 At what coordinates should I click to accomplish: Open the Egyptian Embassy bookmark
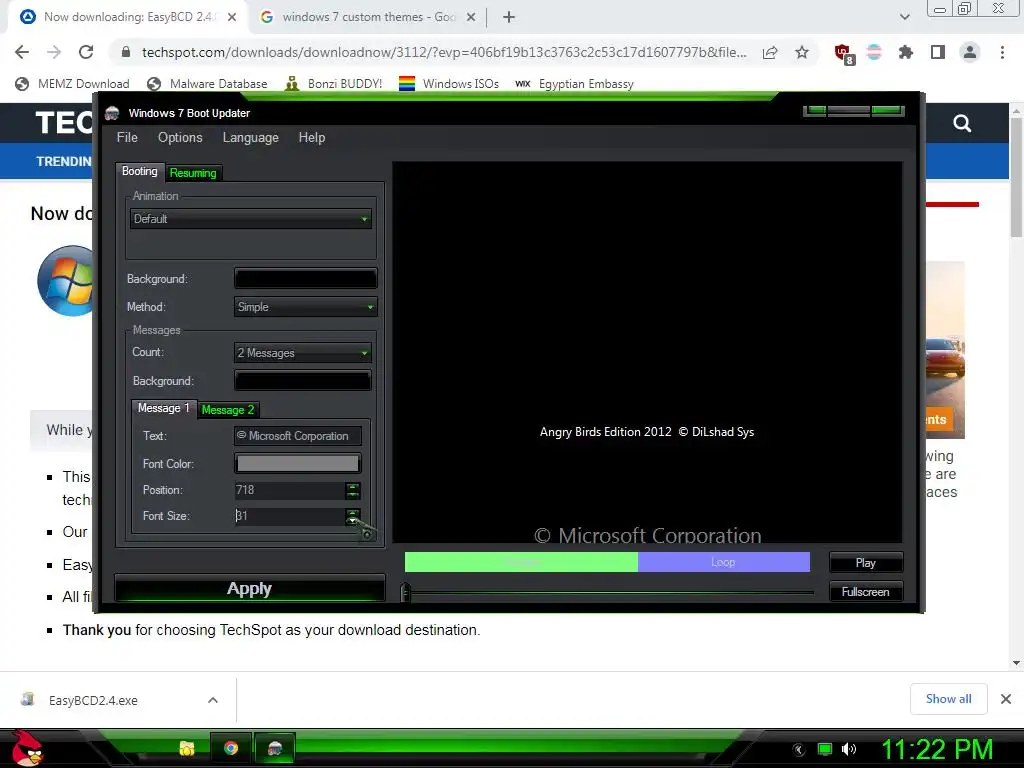pos(575,84)
